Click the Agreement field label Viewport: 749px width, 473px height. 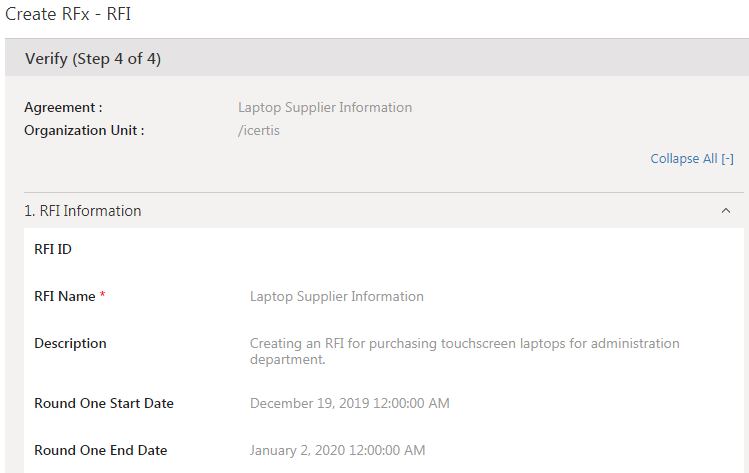(63, 107)
